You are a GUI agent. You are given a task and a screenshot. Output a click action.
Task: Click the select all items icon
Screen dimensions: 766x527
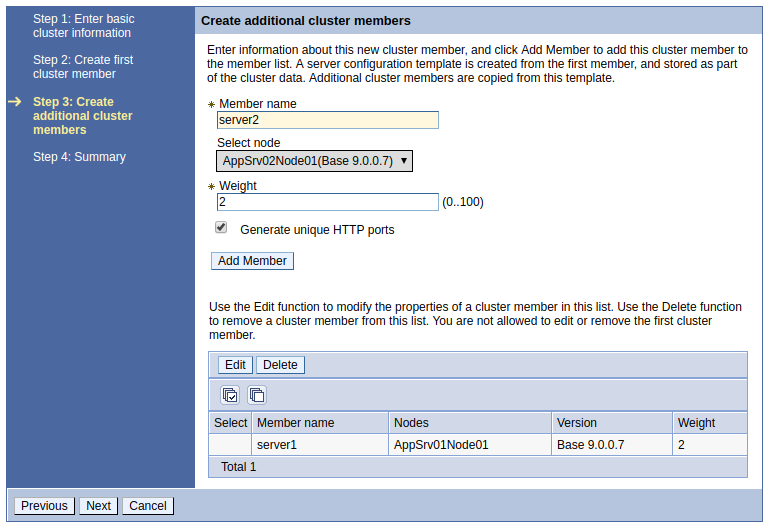(x=230, y=395)
